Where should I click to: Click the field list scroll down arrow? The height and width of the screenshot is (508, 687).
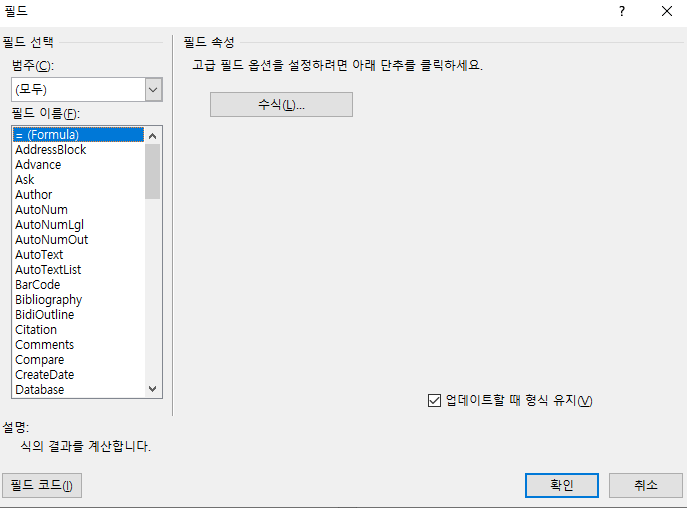[x=152, y=389]
